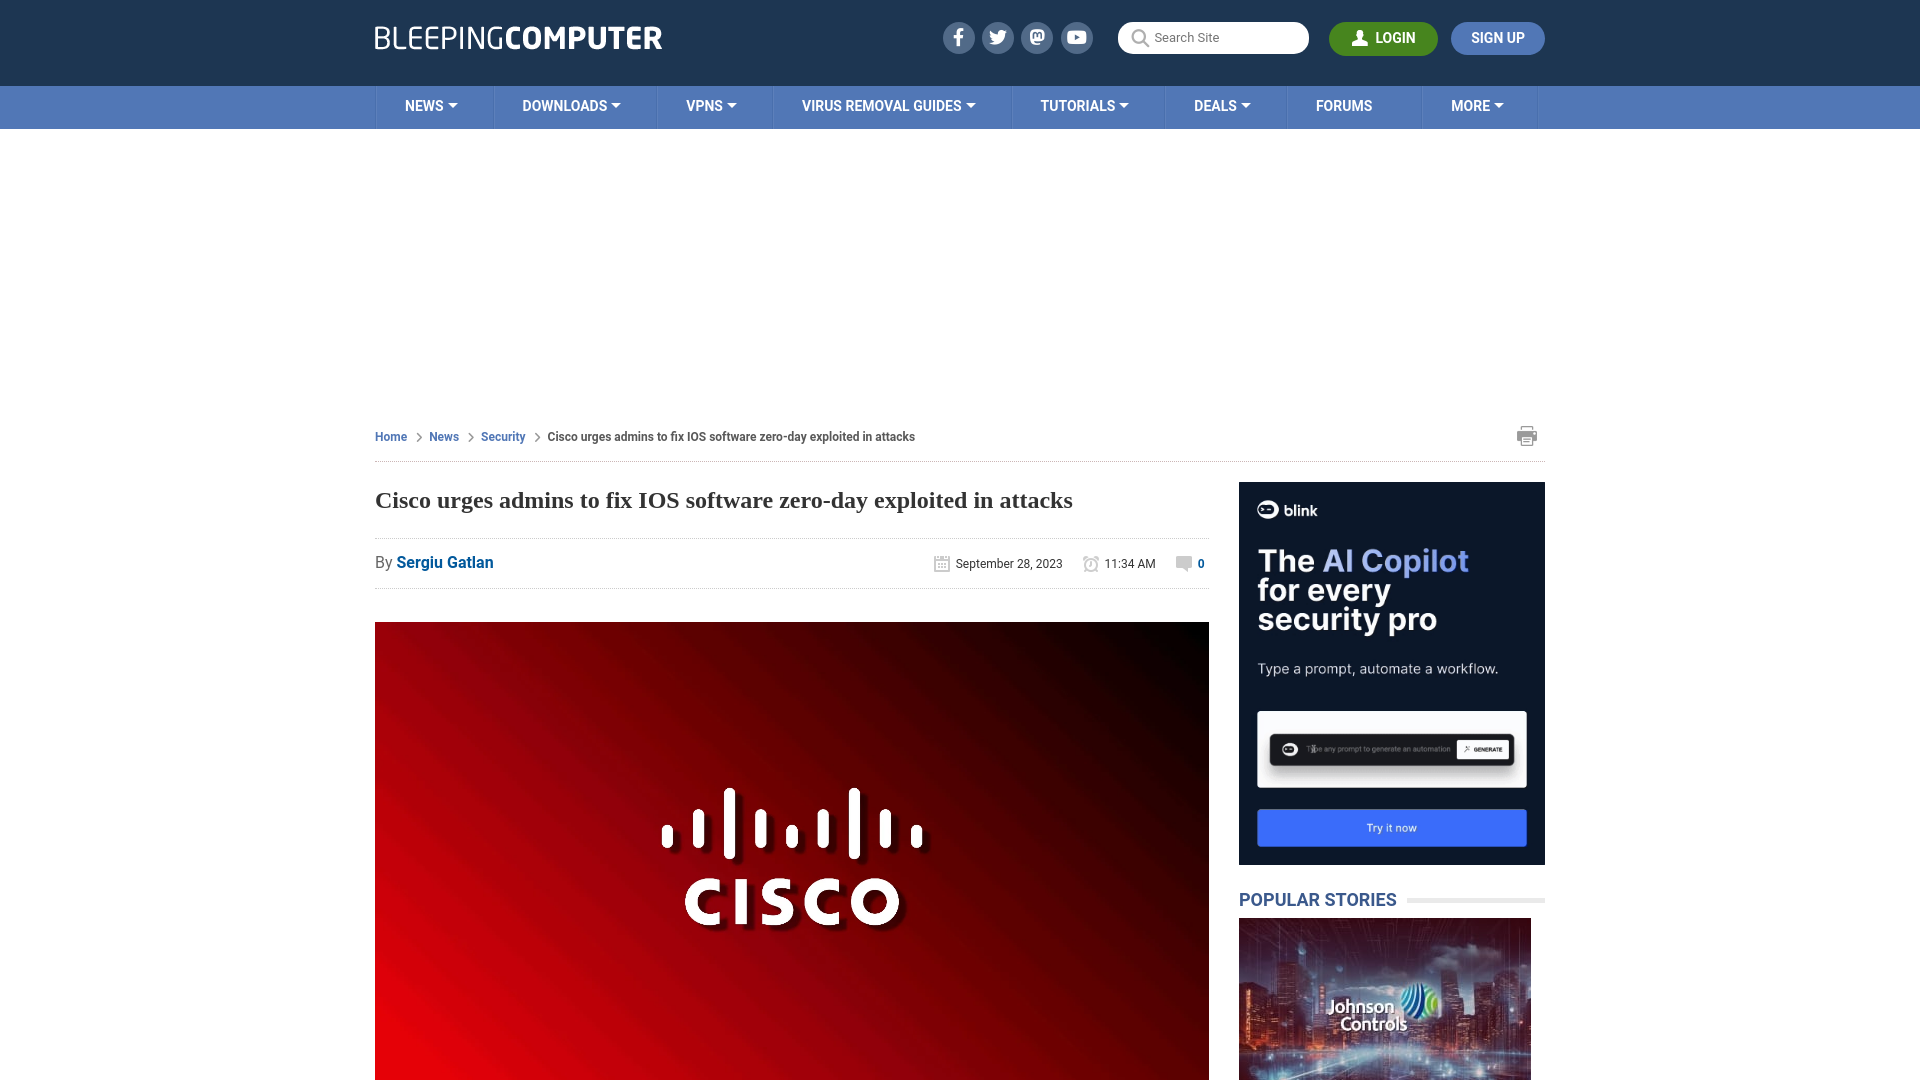Click the calendar date icon
Image resolution: width=1920 pixels, height=1080 pixels.
(942, 562)
